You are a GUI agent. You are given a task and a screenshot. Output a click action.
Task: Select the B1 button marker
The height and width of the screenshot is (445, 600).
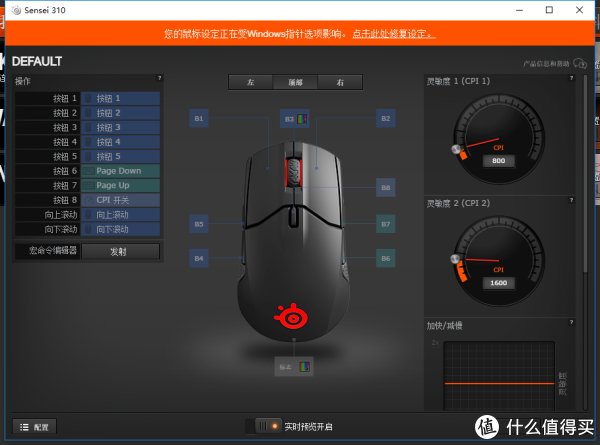pos(199,119)
